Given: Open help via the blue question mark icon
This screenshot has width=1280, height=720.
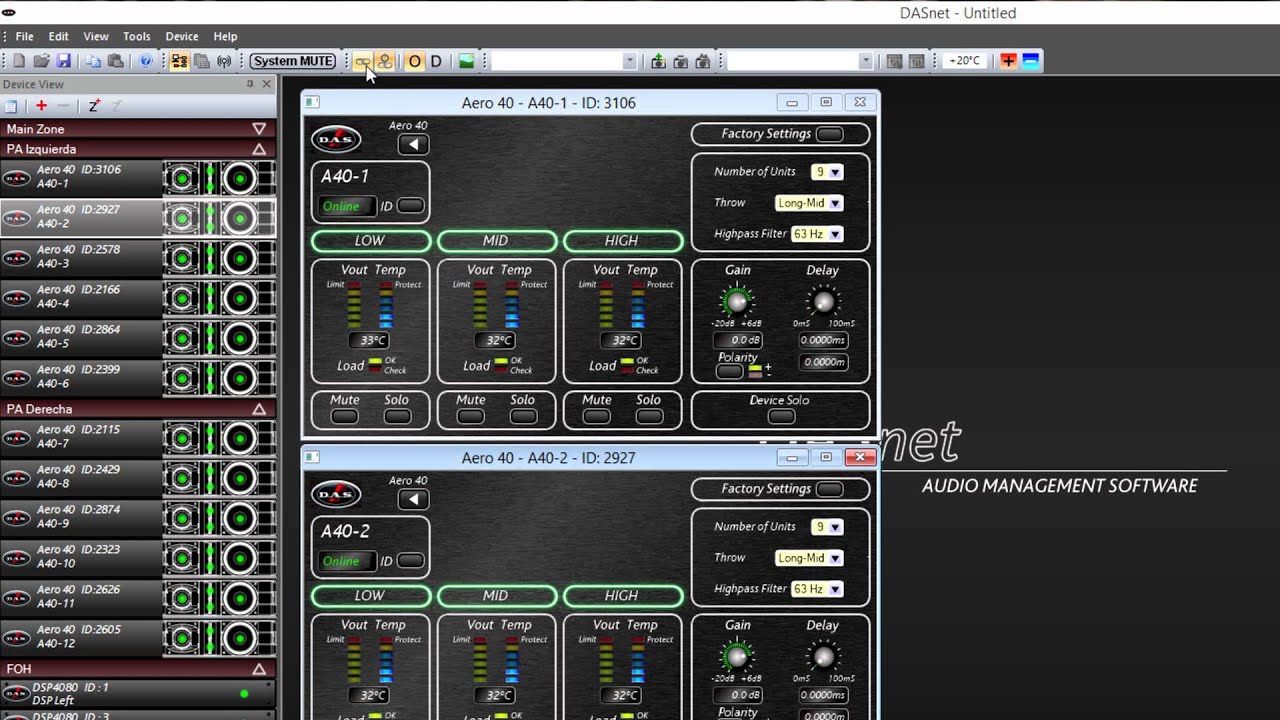Looking at the screenshot, I should 146,61.
